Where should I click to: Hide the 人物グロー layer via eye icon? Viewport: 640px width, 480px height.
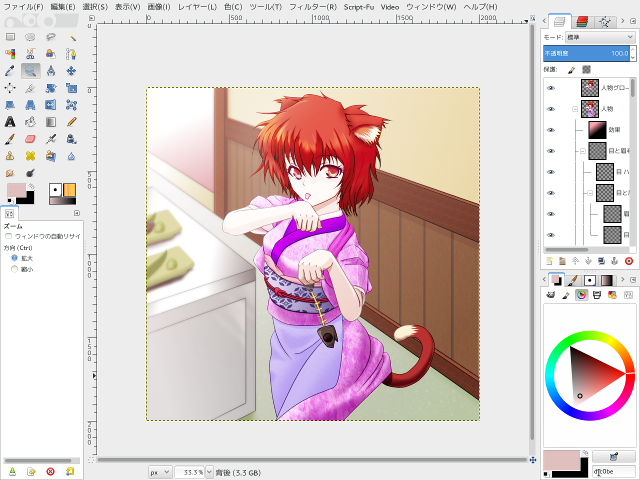[551, 88]
